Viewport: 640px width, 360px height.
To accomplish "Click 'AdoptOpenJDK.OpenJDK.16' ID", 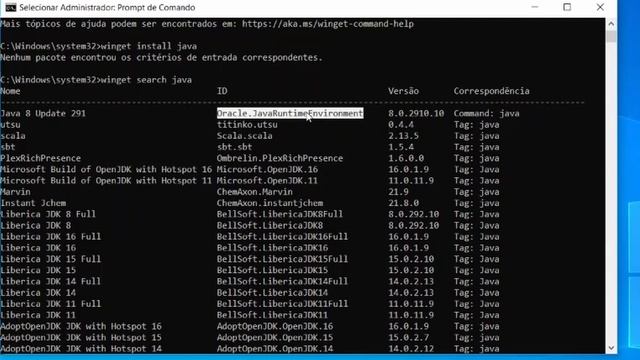I will tap(275, 327).
